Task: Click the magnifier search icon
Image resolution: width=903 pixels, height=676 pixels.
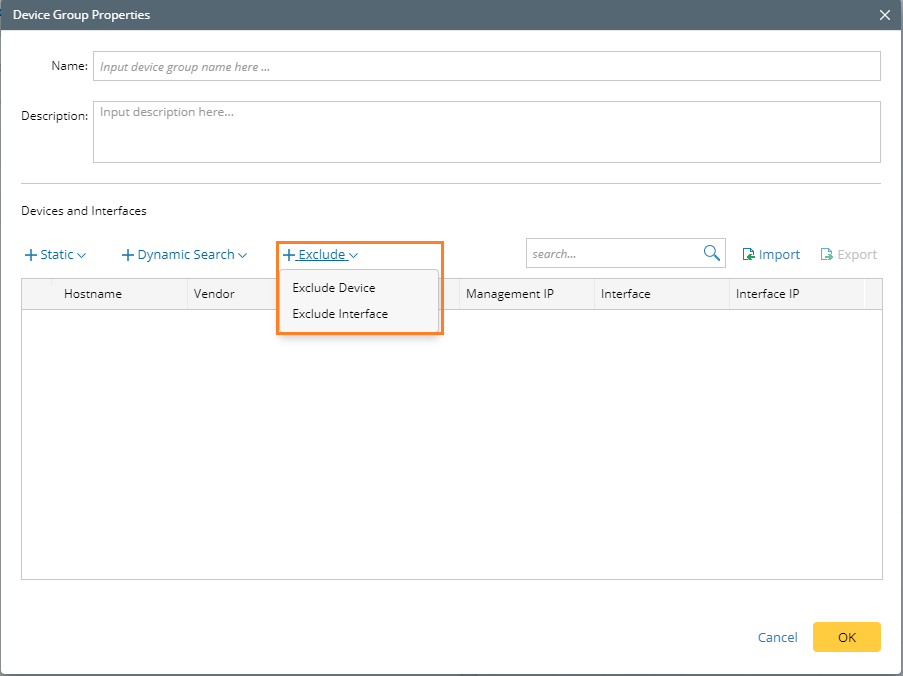Action: coord(711,254)
